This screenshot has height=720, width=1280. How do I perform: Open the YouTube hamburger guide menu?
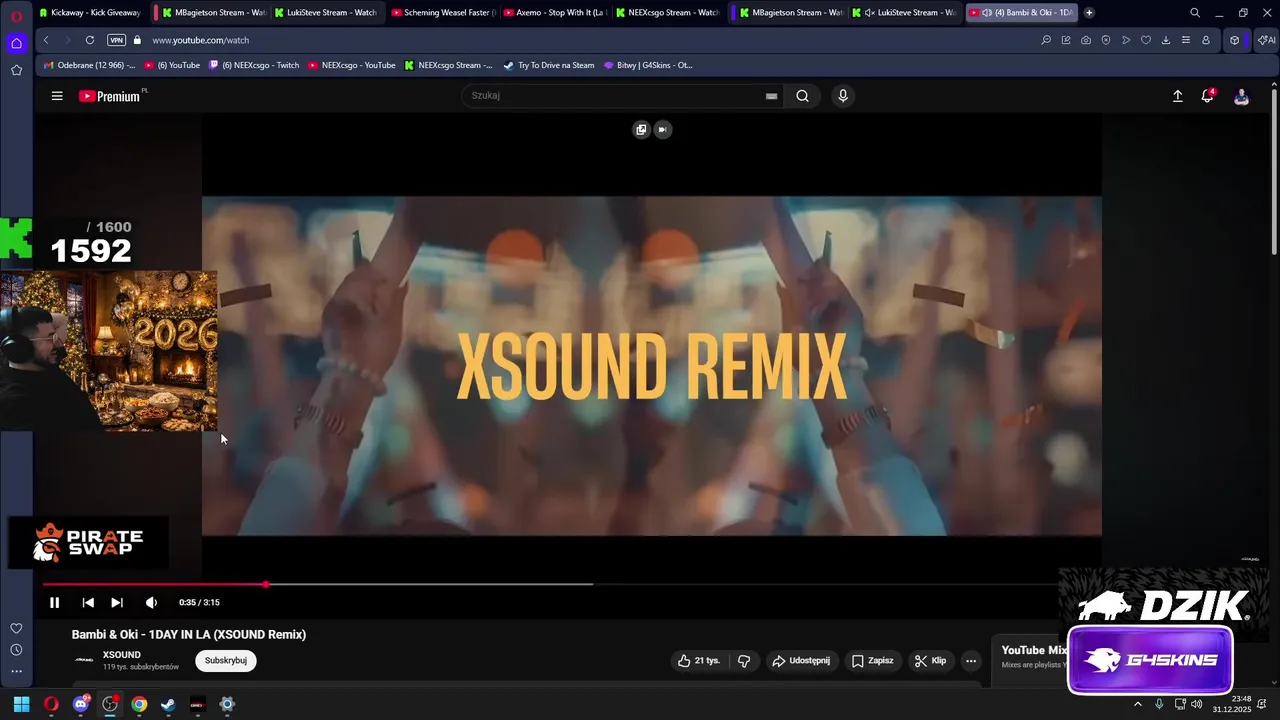pos(57,96)
